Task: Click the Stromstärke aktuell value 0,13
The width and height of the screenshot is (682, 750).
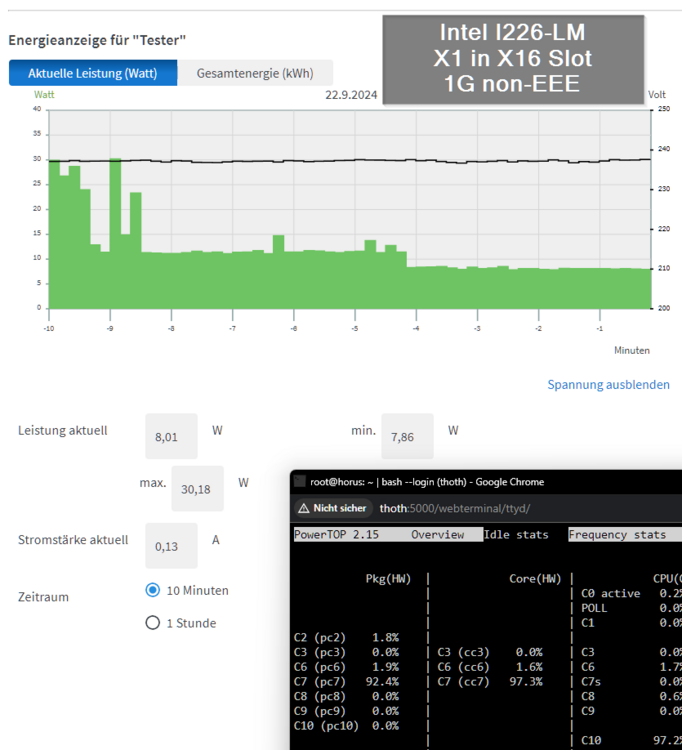Action: [x=171, y=546]
